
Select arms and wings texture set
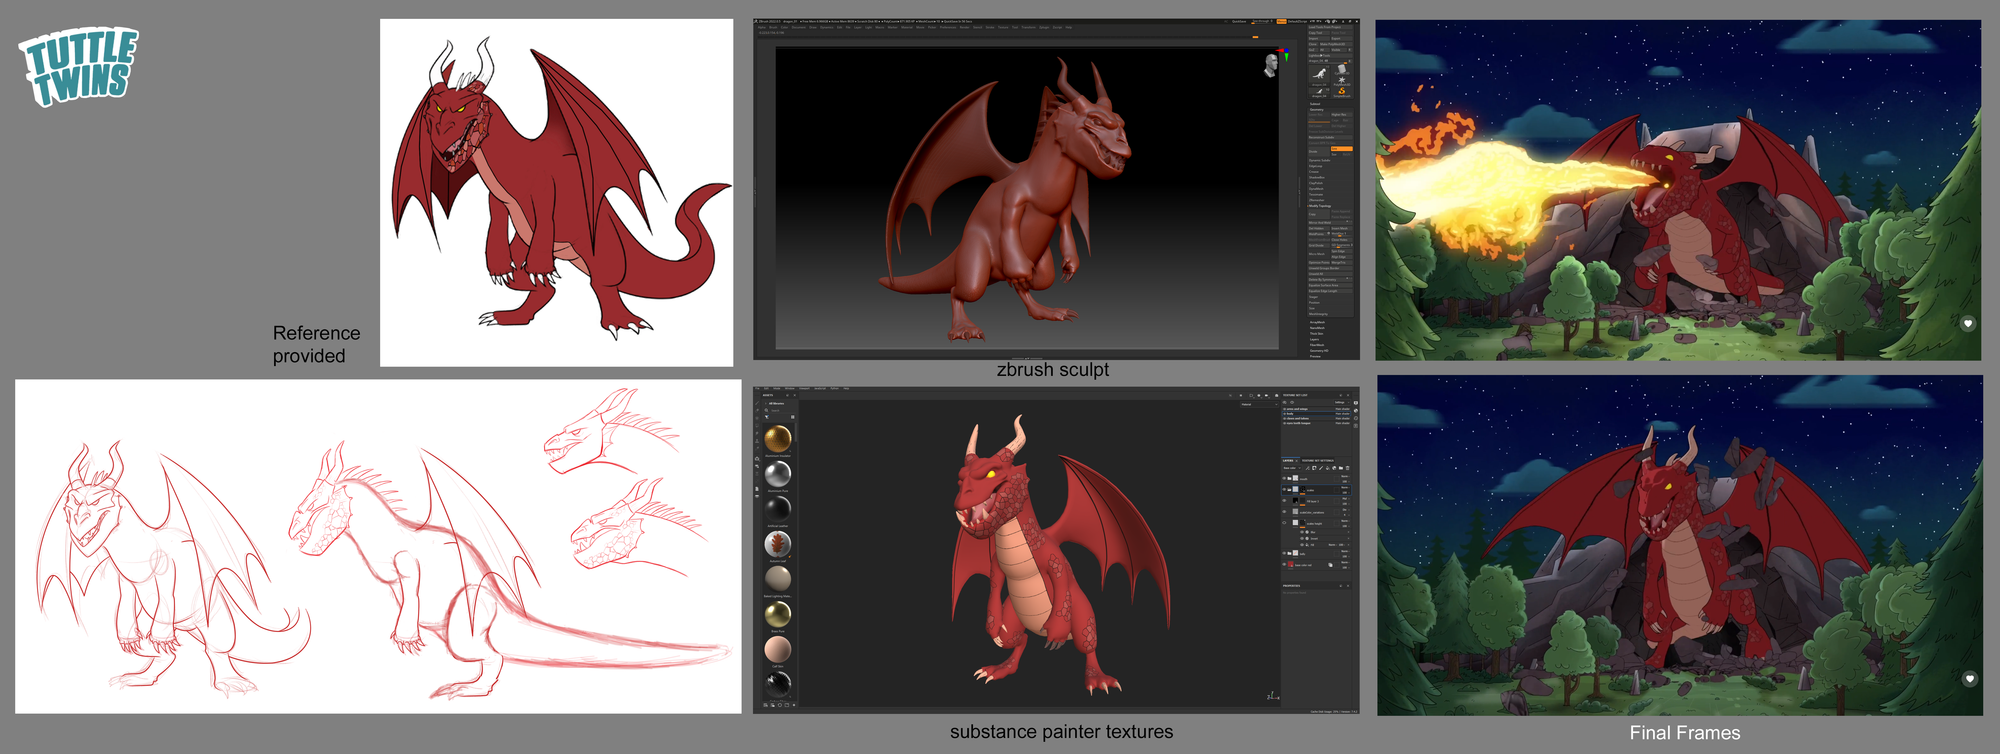pos(1316,409)
